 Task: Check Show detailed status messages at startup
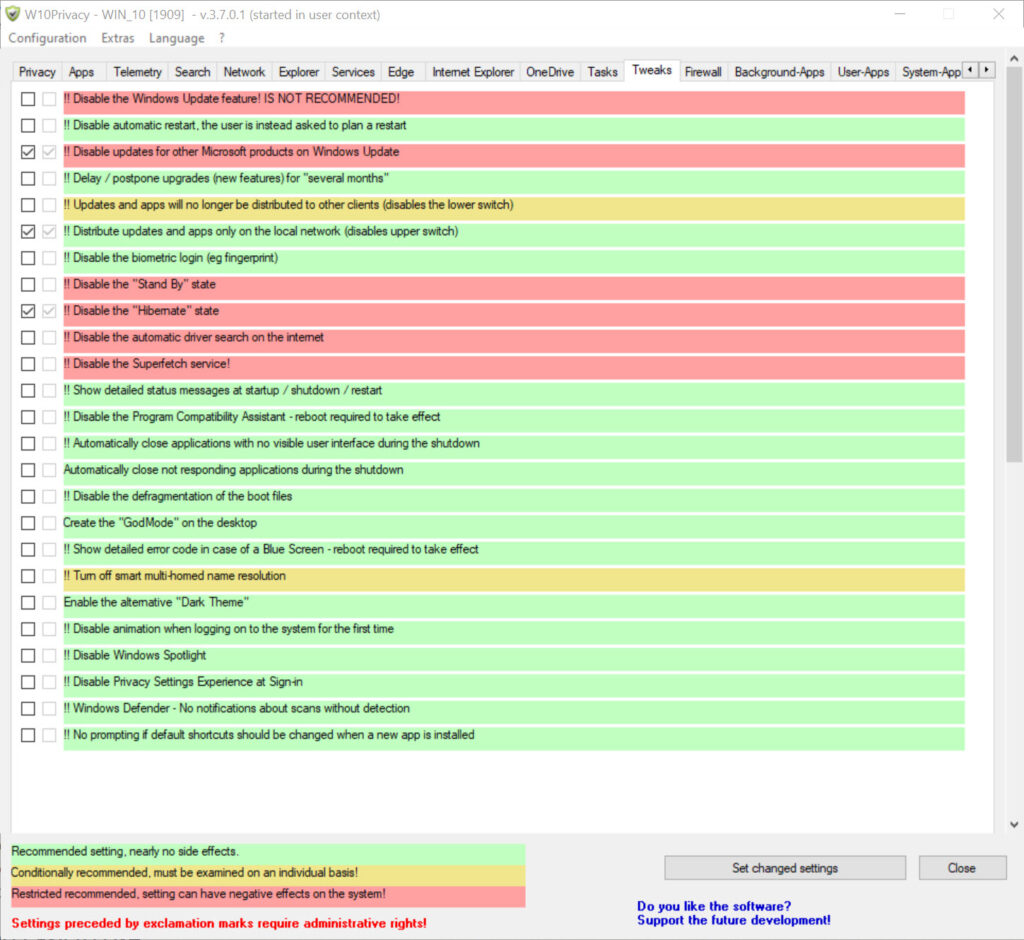point(28,390)
